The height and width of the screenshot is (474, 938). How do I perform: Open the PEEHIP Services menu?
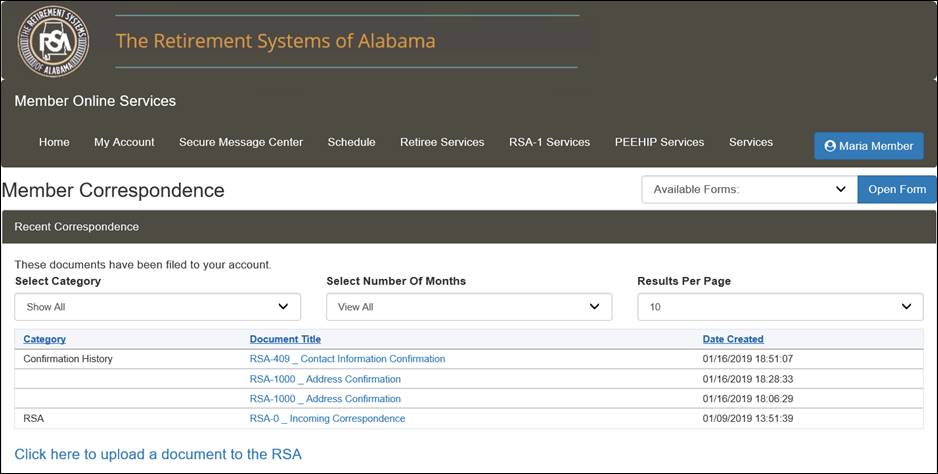[659, 142]
